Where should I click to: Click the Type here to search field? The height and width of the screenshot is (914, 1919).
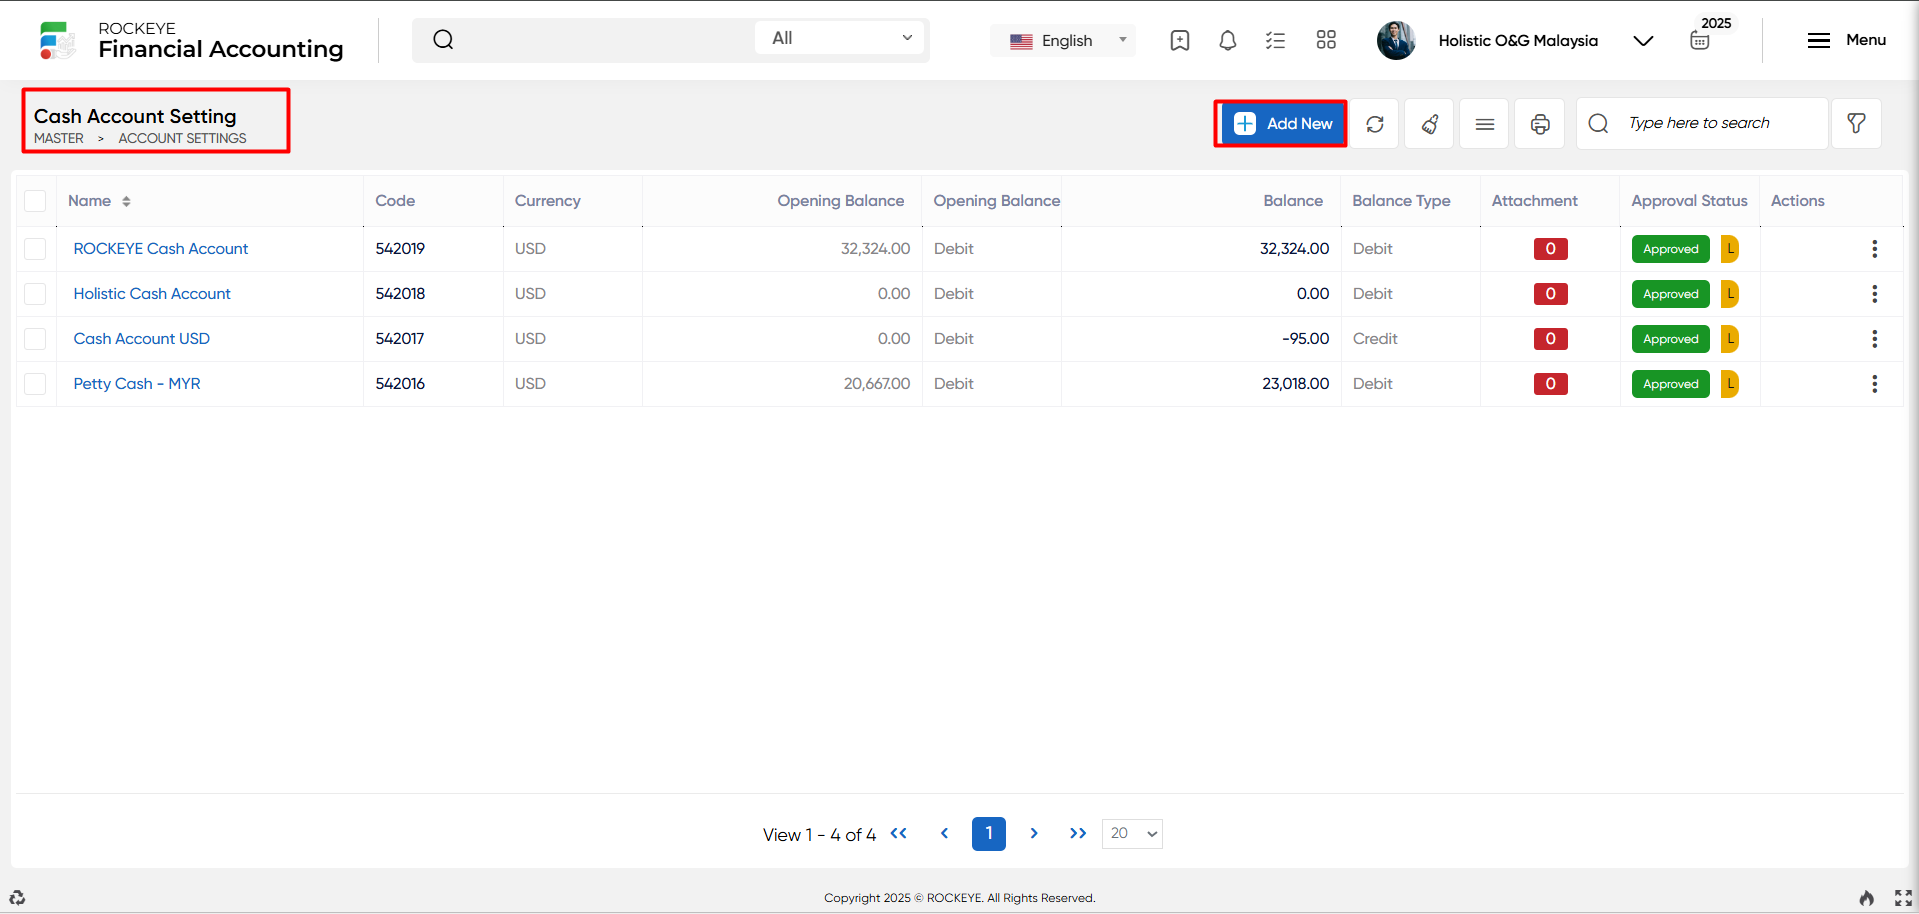1702,124
